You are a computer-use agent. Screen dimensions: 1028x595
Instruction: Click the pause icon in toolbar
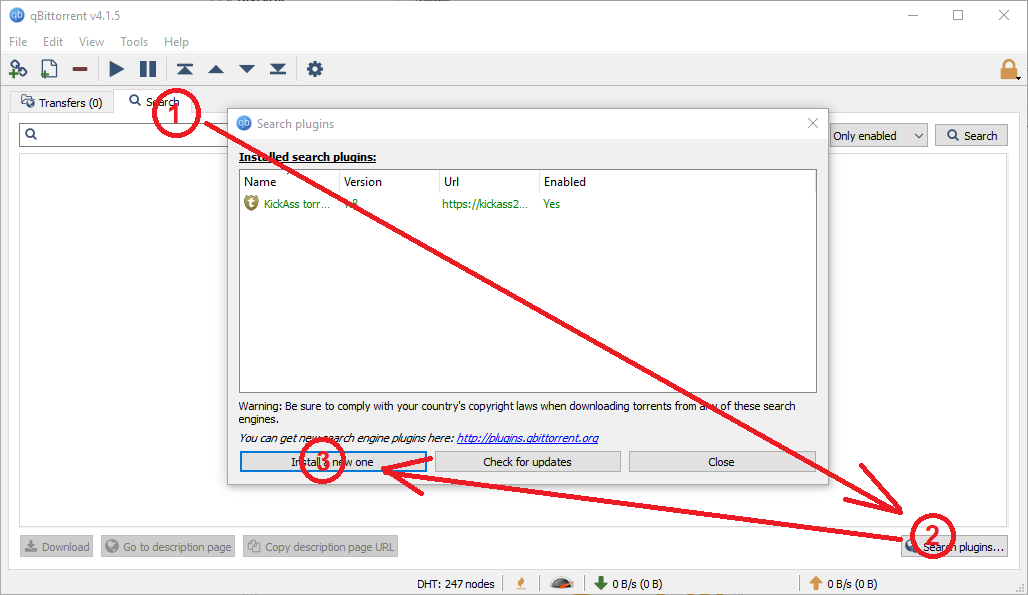148,69
